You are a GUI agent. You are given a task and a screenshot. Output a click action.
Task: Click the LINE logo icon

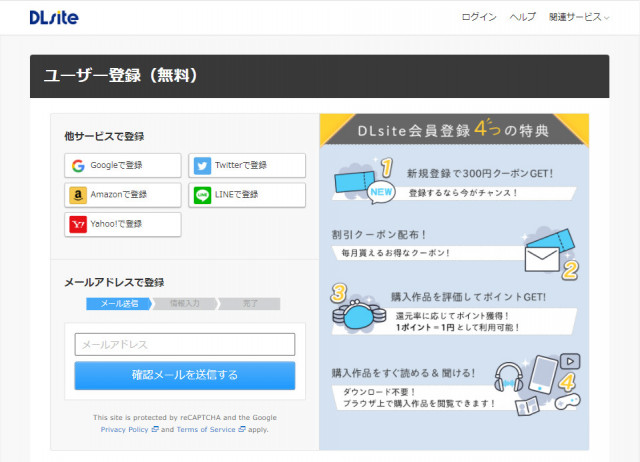(202, 195)
